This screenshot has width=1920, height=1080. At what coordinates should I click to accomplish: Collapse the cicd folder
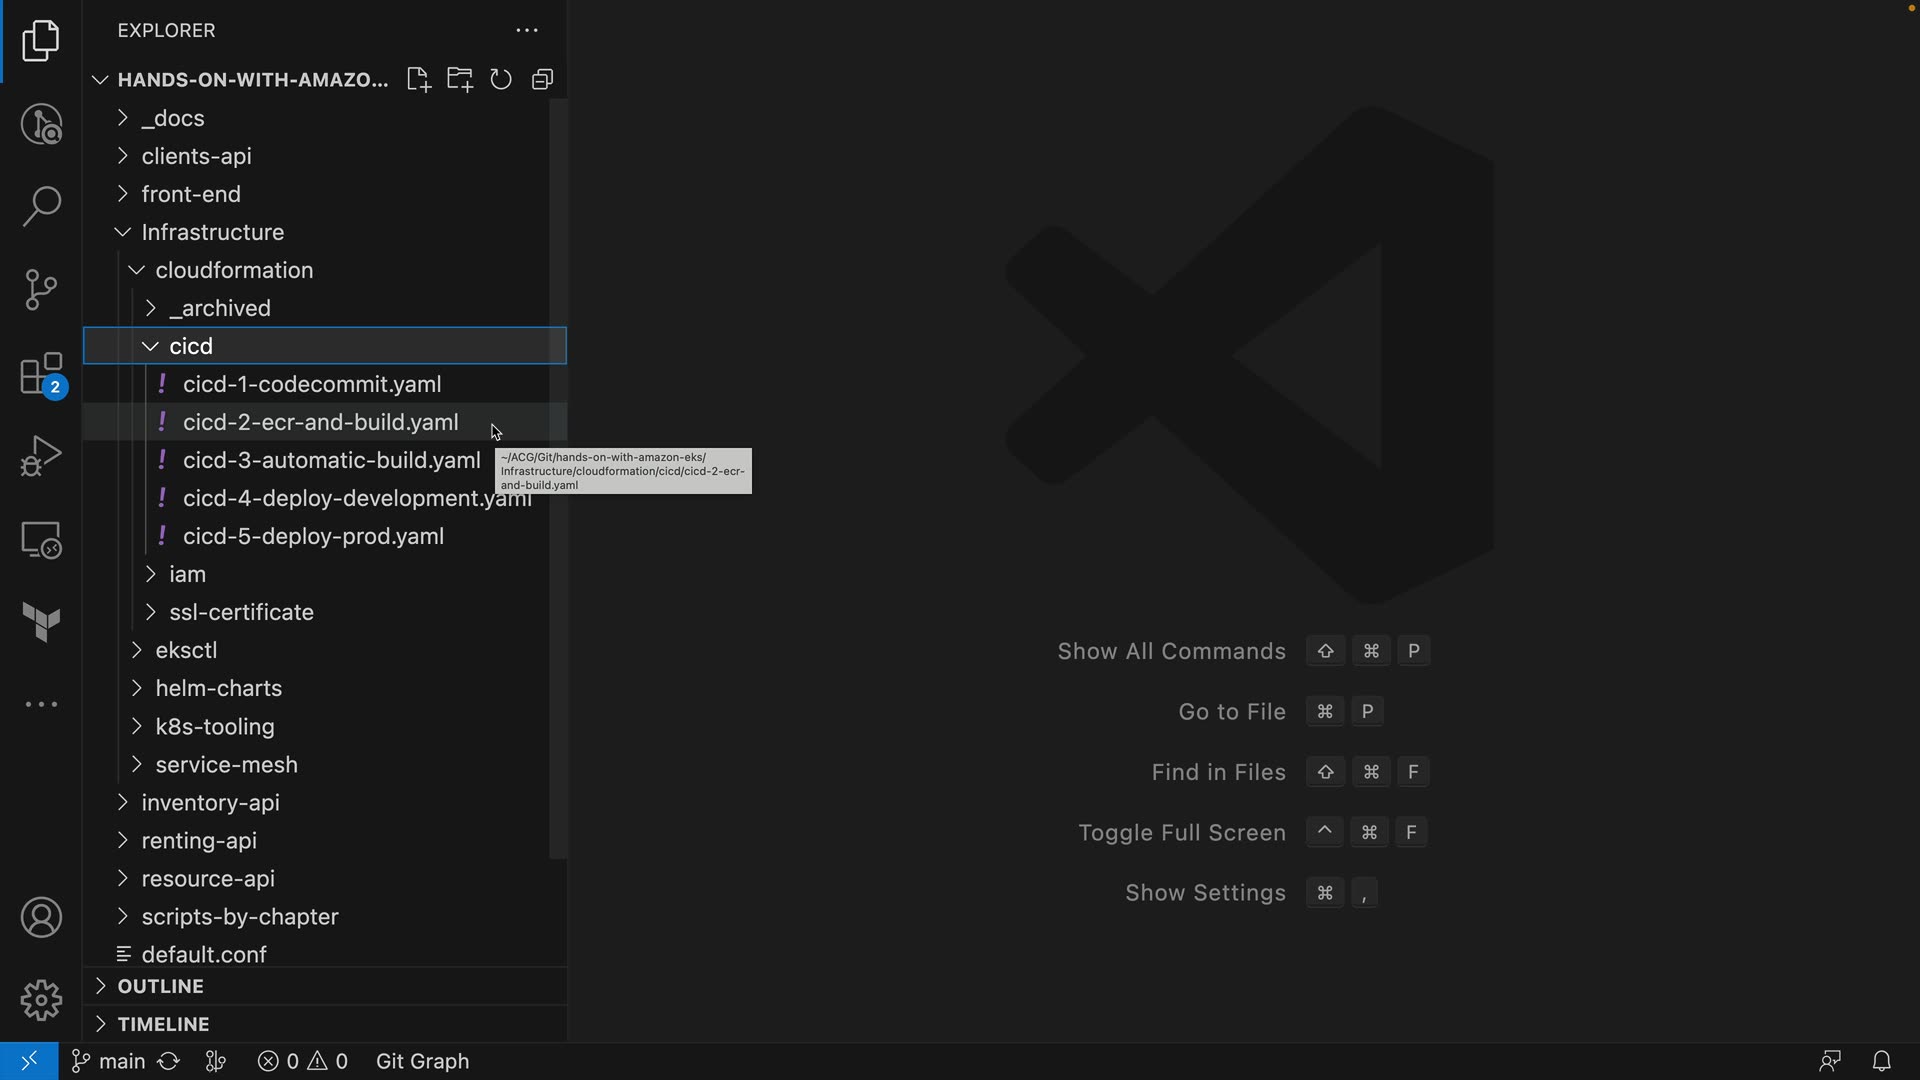[x=190, y=346]
